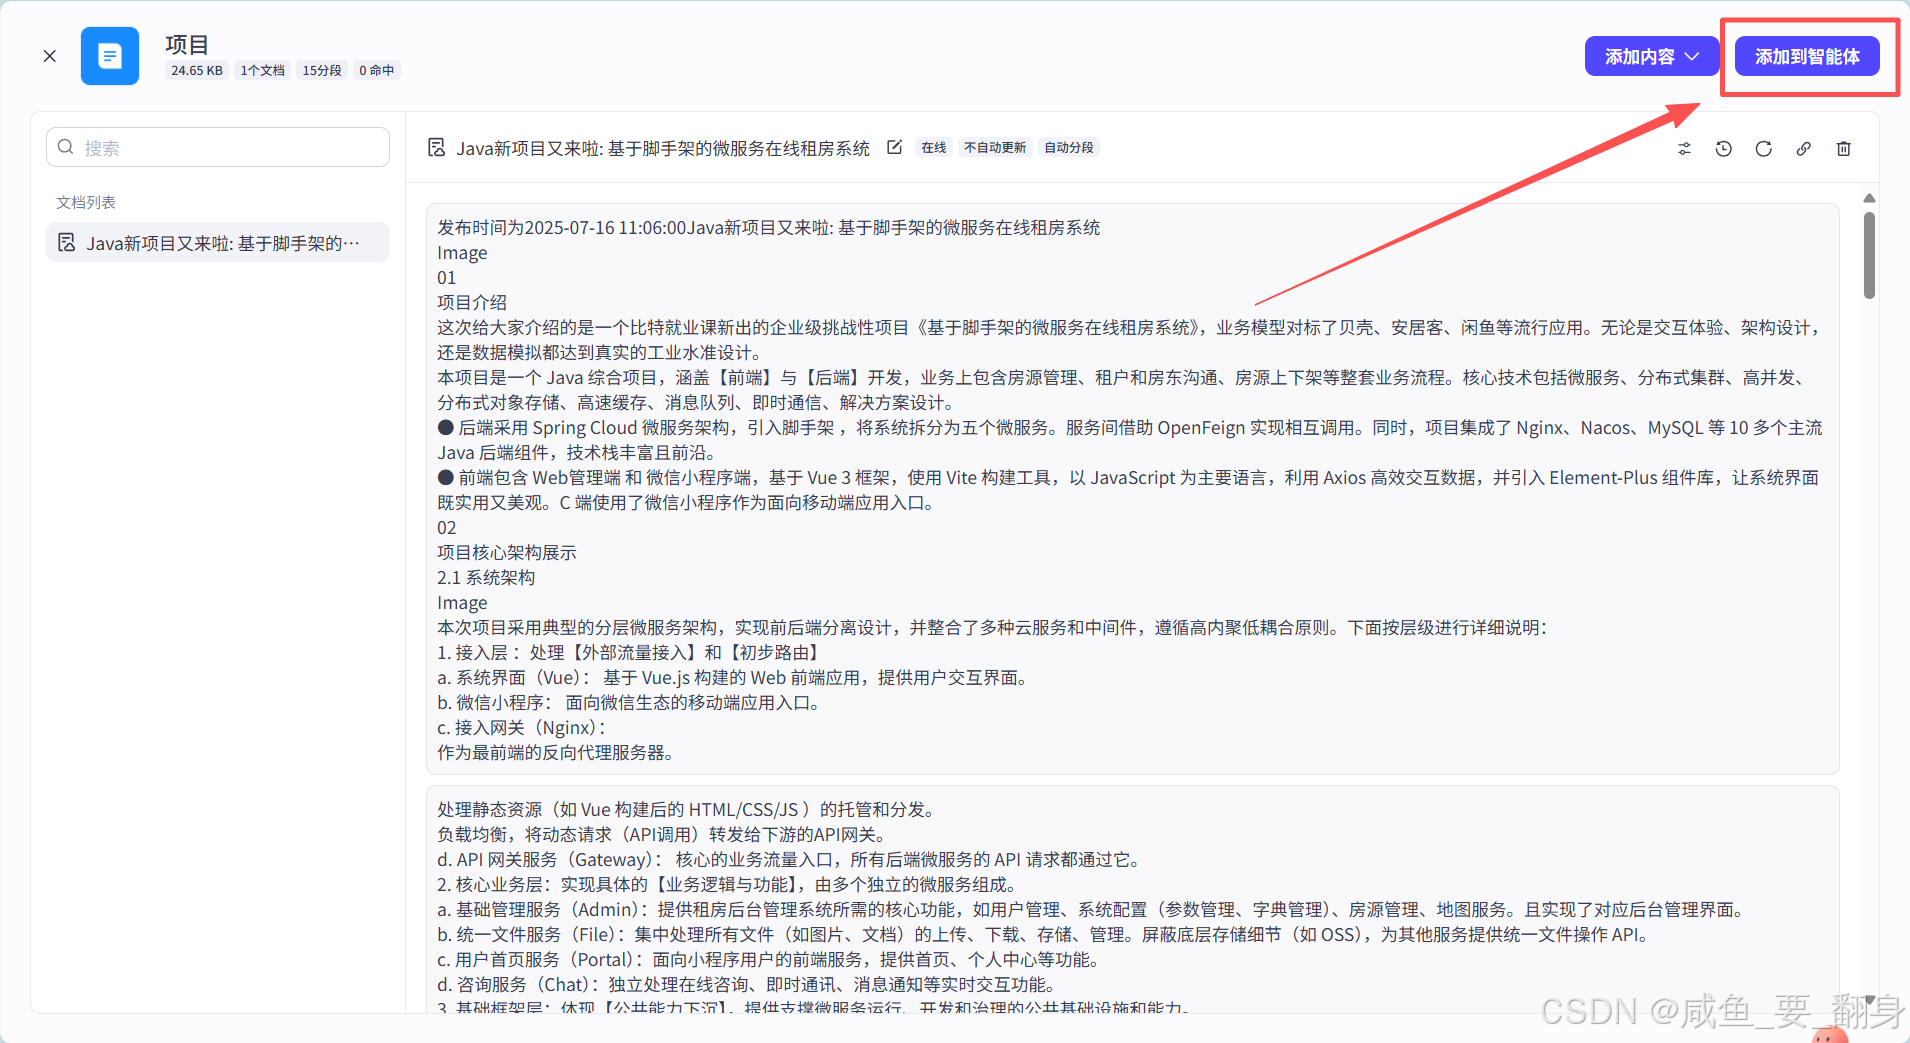Screen dimensions: 1910x1043
Task: Delete the document with the trash icon
Action: click(x=1844, y=149)
